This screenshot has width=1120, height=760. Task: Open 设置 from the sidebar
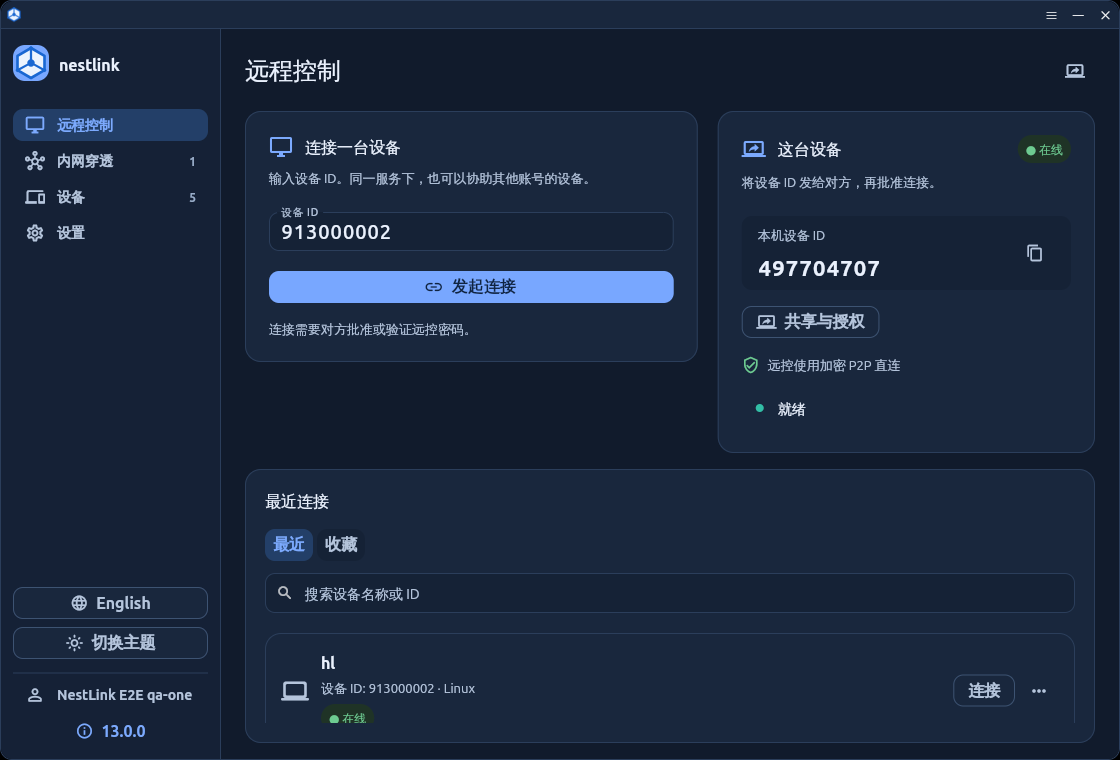coord(110,233)
